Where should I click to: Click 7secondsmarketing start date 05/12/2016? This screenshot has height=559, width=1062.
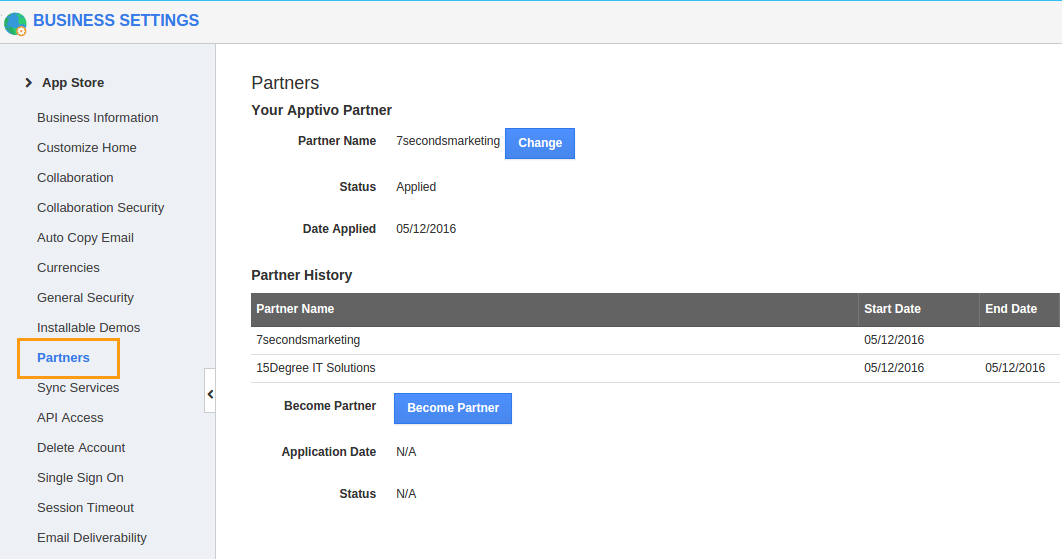click(893, 340)
